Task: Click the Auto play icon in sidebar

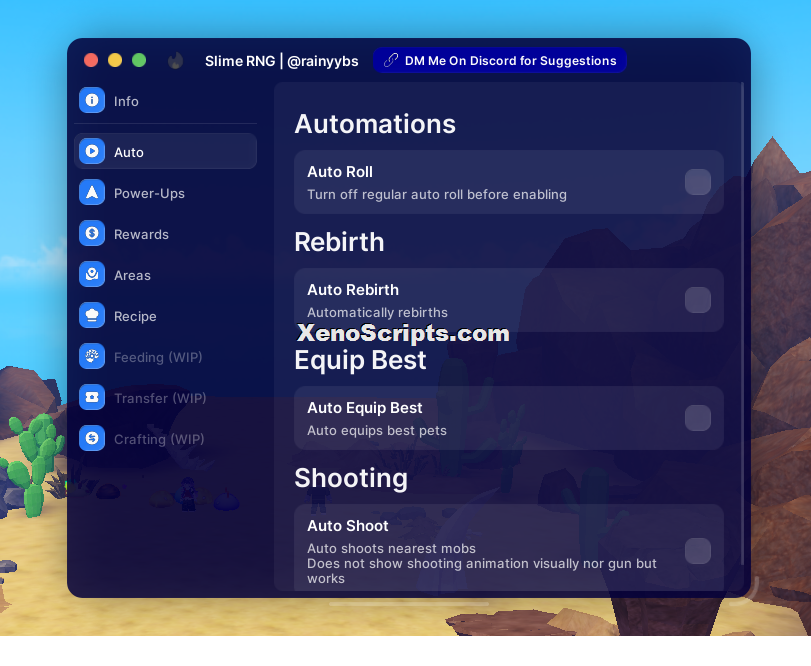Action: point(92,151)
